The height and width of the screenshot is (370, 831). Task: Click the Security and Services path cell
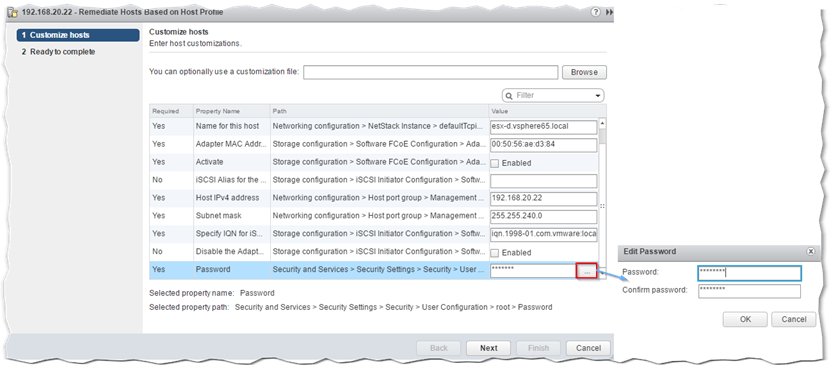378,270
